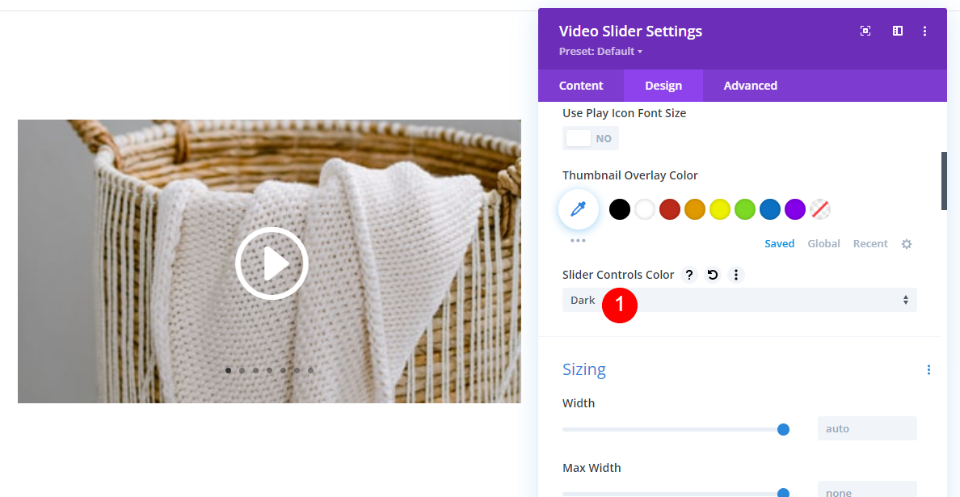Choose the blue color swatch

point(770,209)
